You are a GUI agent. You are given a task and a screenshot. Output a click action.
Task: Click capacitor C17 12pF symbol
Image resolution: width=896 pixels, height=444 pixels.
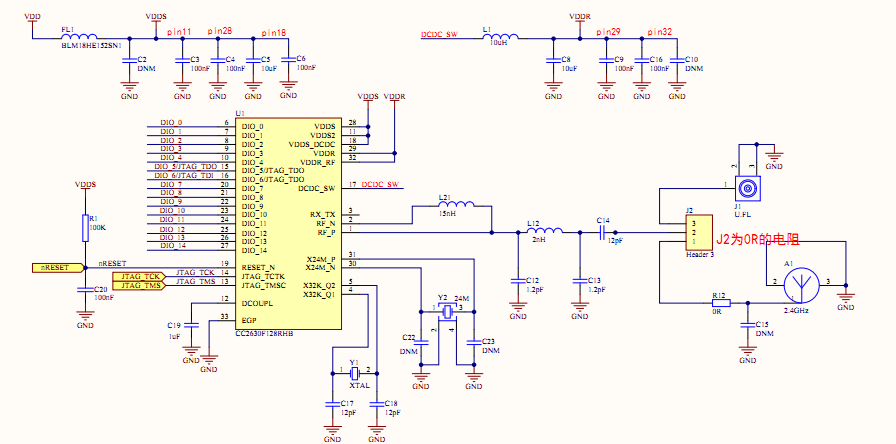(x=332, y=403)
